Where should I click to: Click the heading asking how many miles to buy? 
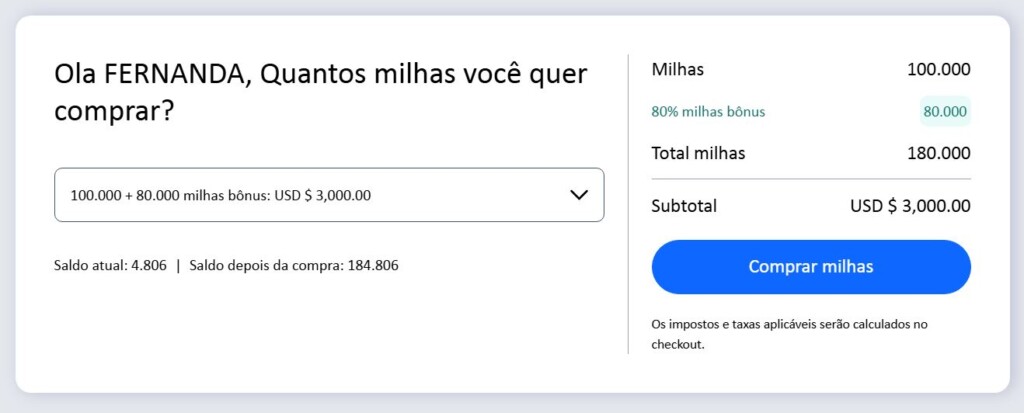point(320,91)
